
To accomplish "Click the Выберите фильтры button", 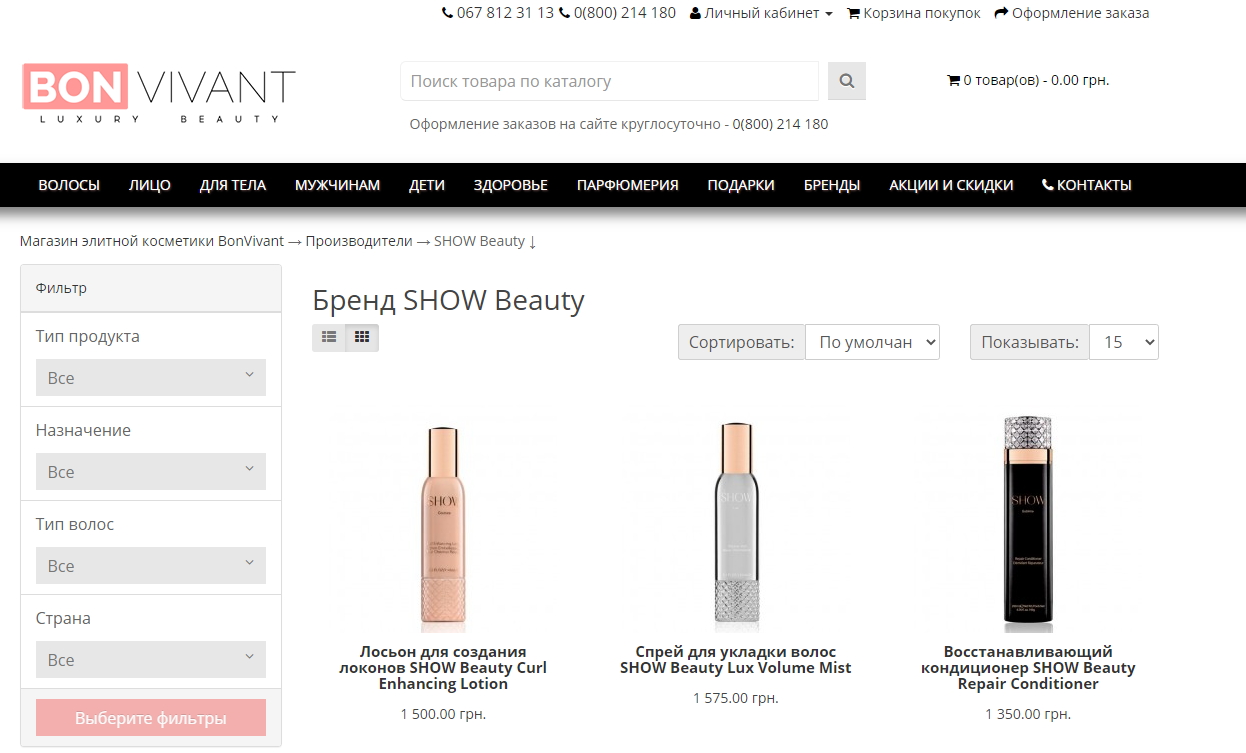I will point(151,718).
